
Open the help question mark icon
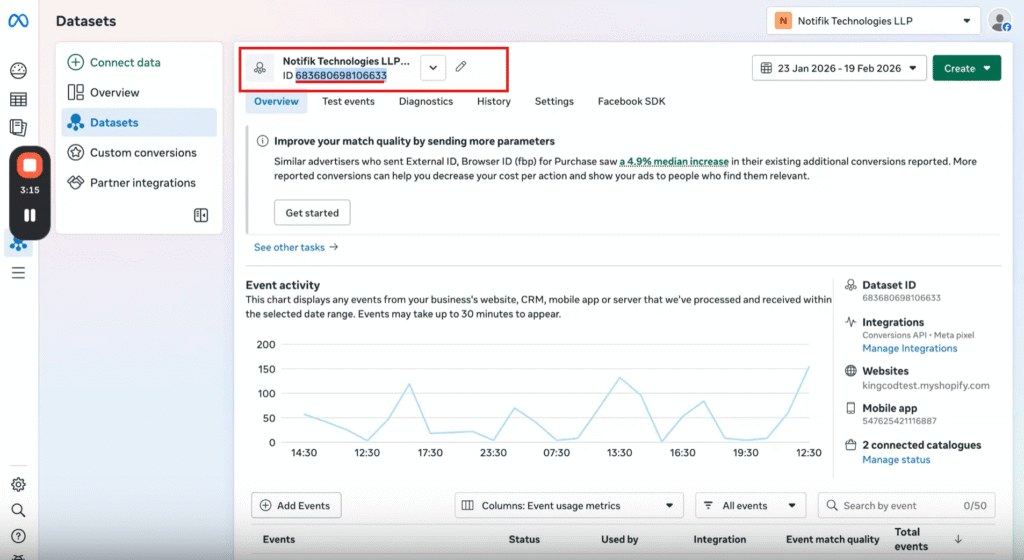pyautogui.click(x=18, y=537)
